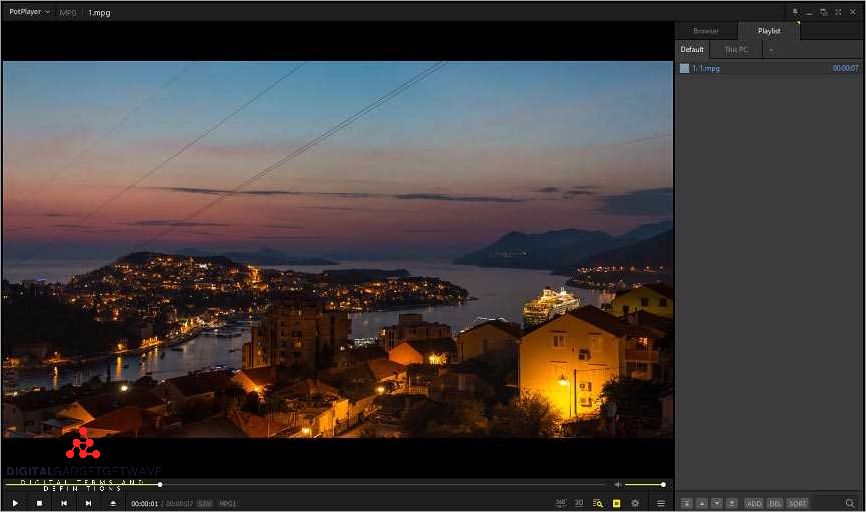Toggle the yellow playlist panel button
The height and width of the screenshot is (512, 866).
click(x=616, y=503)
